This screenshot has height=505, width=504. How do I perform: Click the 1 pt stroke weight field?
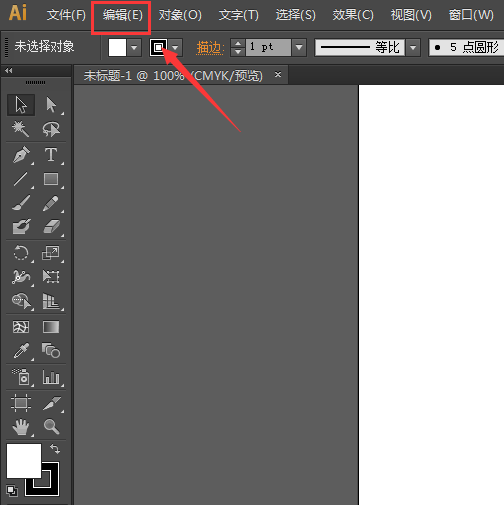pyautogui.click(x=268, y=48)
